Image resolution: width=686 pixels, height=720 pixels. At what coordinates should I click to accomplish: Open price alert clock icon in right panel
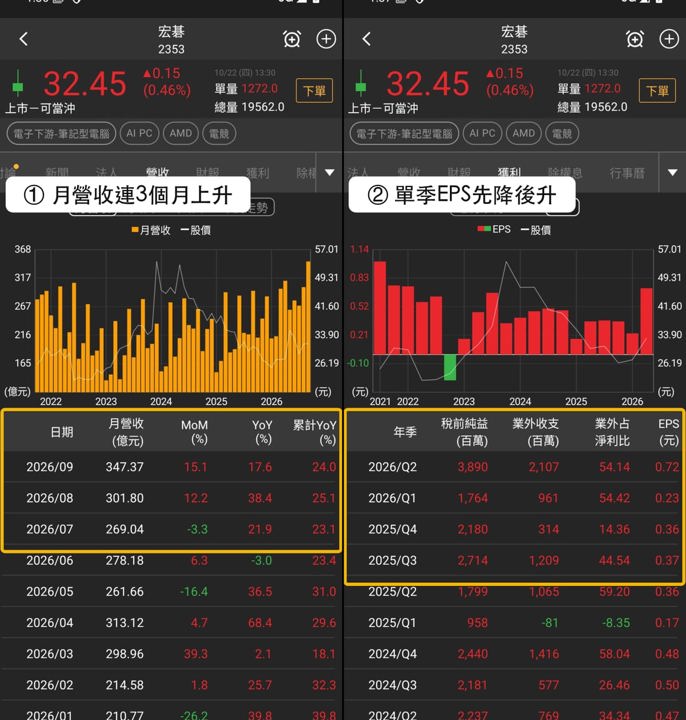[635, 39]
